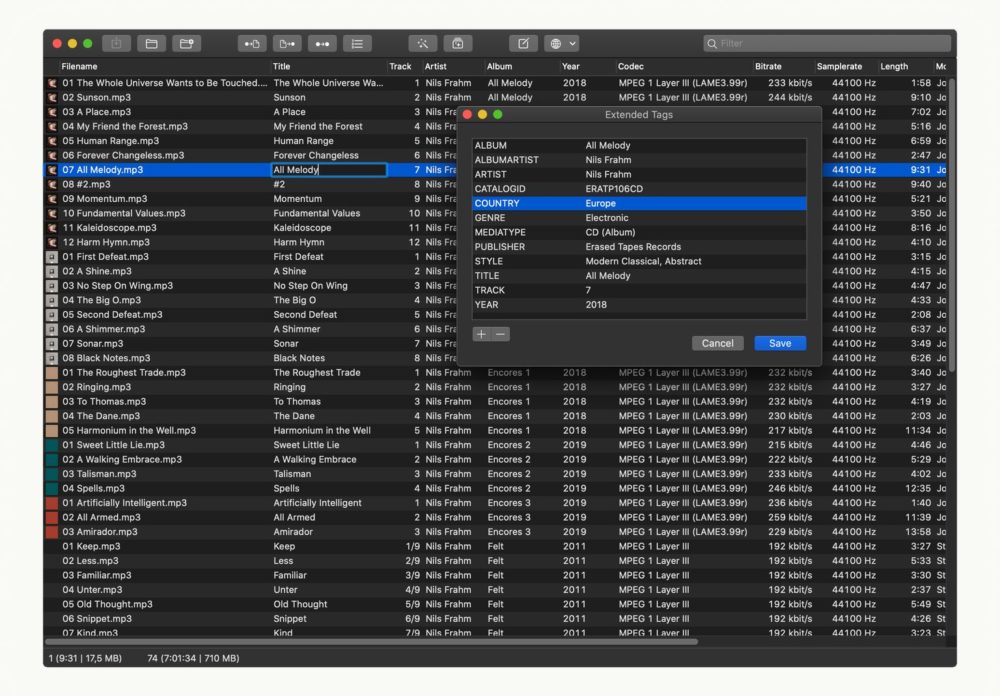Click the All Melody title edit field
Image resolution: width=1000 pixels, height=696 pixels.
pos(329,170)
